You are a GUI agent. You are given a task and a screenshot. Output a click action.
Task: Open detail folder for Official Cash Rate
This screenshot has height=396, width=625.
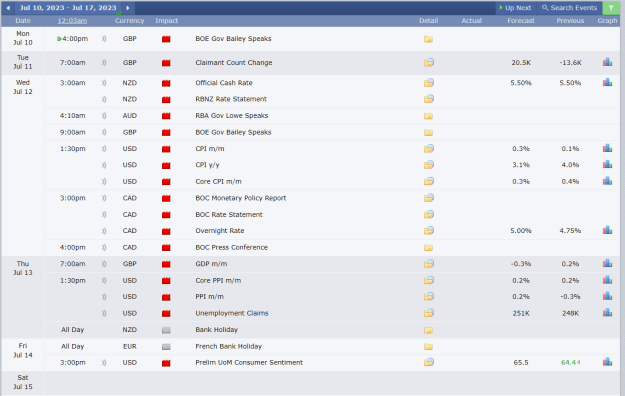click(x=428, y=83)
